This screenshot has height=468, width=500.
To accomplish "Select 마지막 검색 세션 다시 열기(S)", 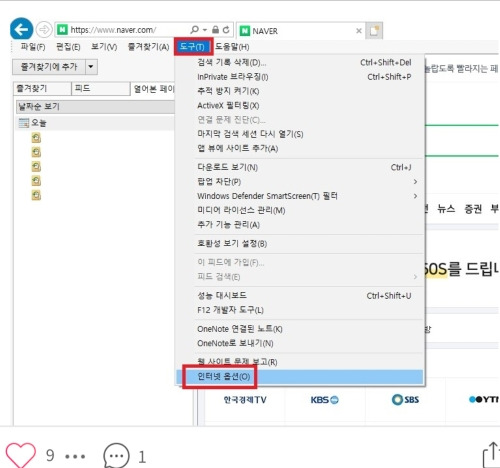I will click(300, 134).
